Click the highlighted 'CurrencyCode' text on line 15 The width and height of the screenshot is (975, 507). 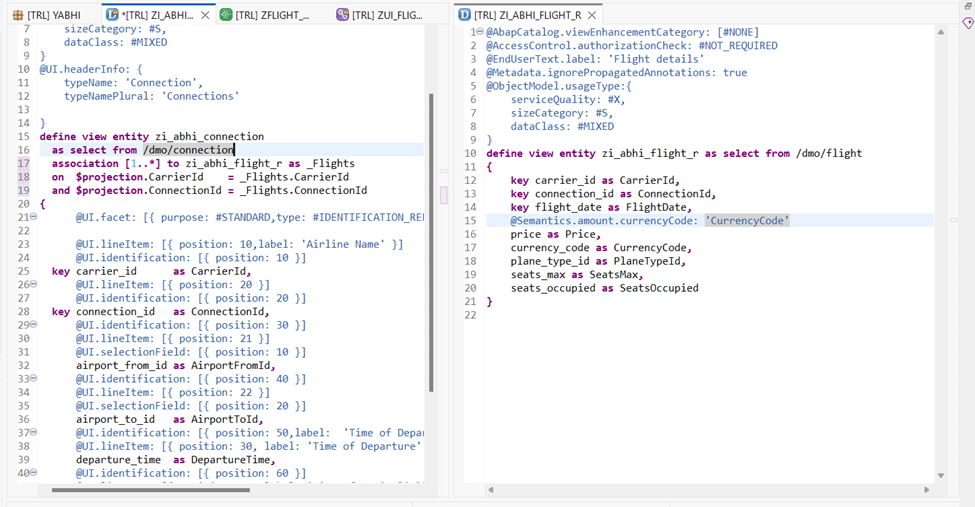pos(747,220)
